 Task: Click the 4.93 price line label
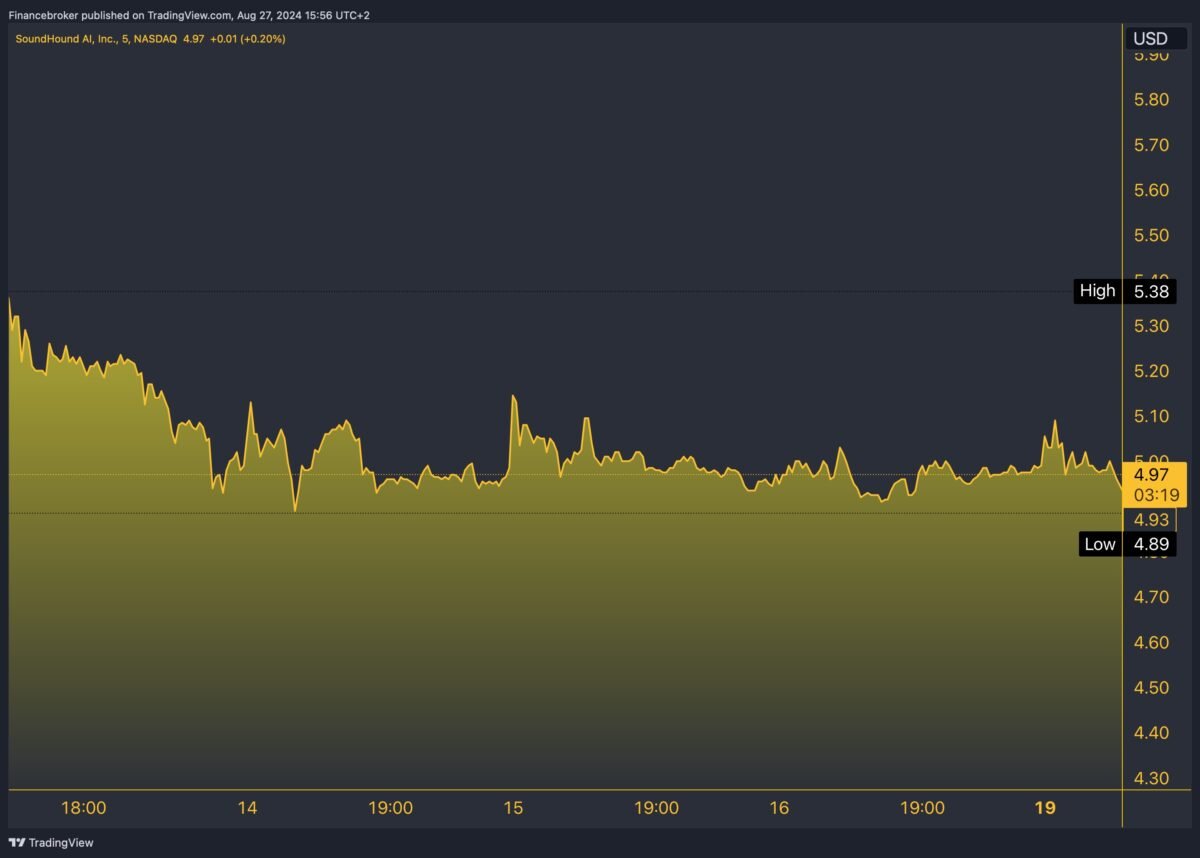(x=1150, y=520)
